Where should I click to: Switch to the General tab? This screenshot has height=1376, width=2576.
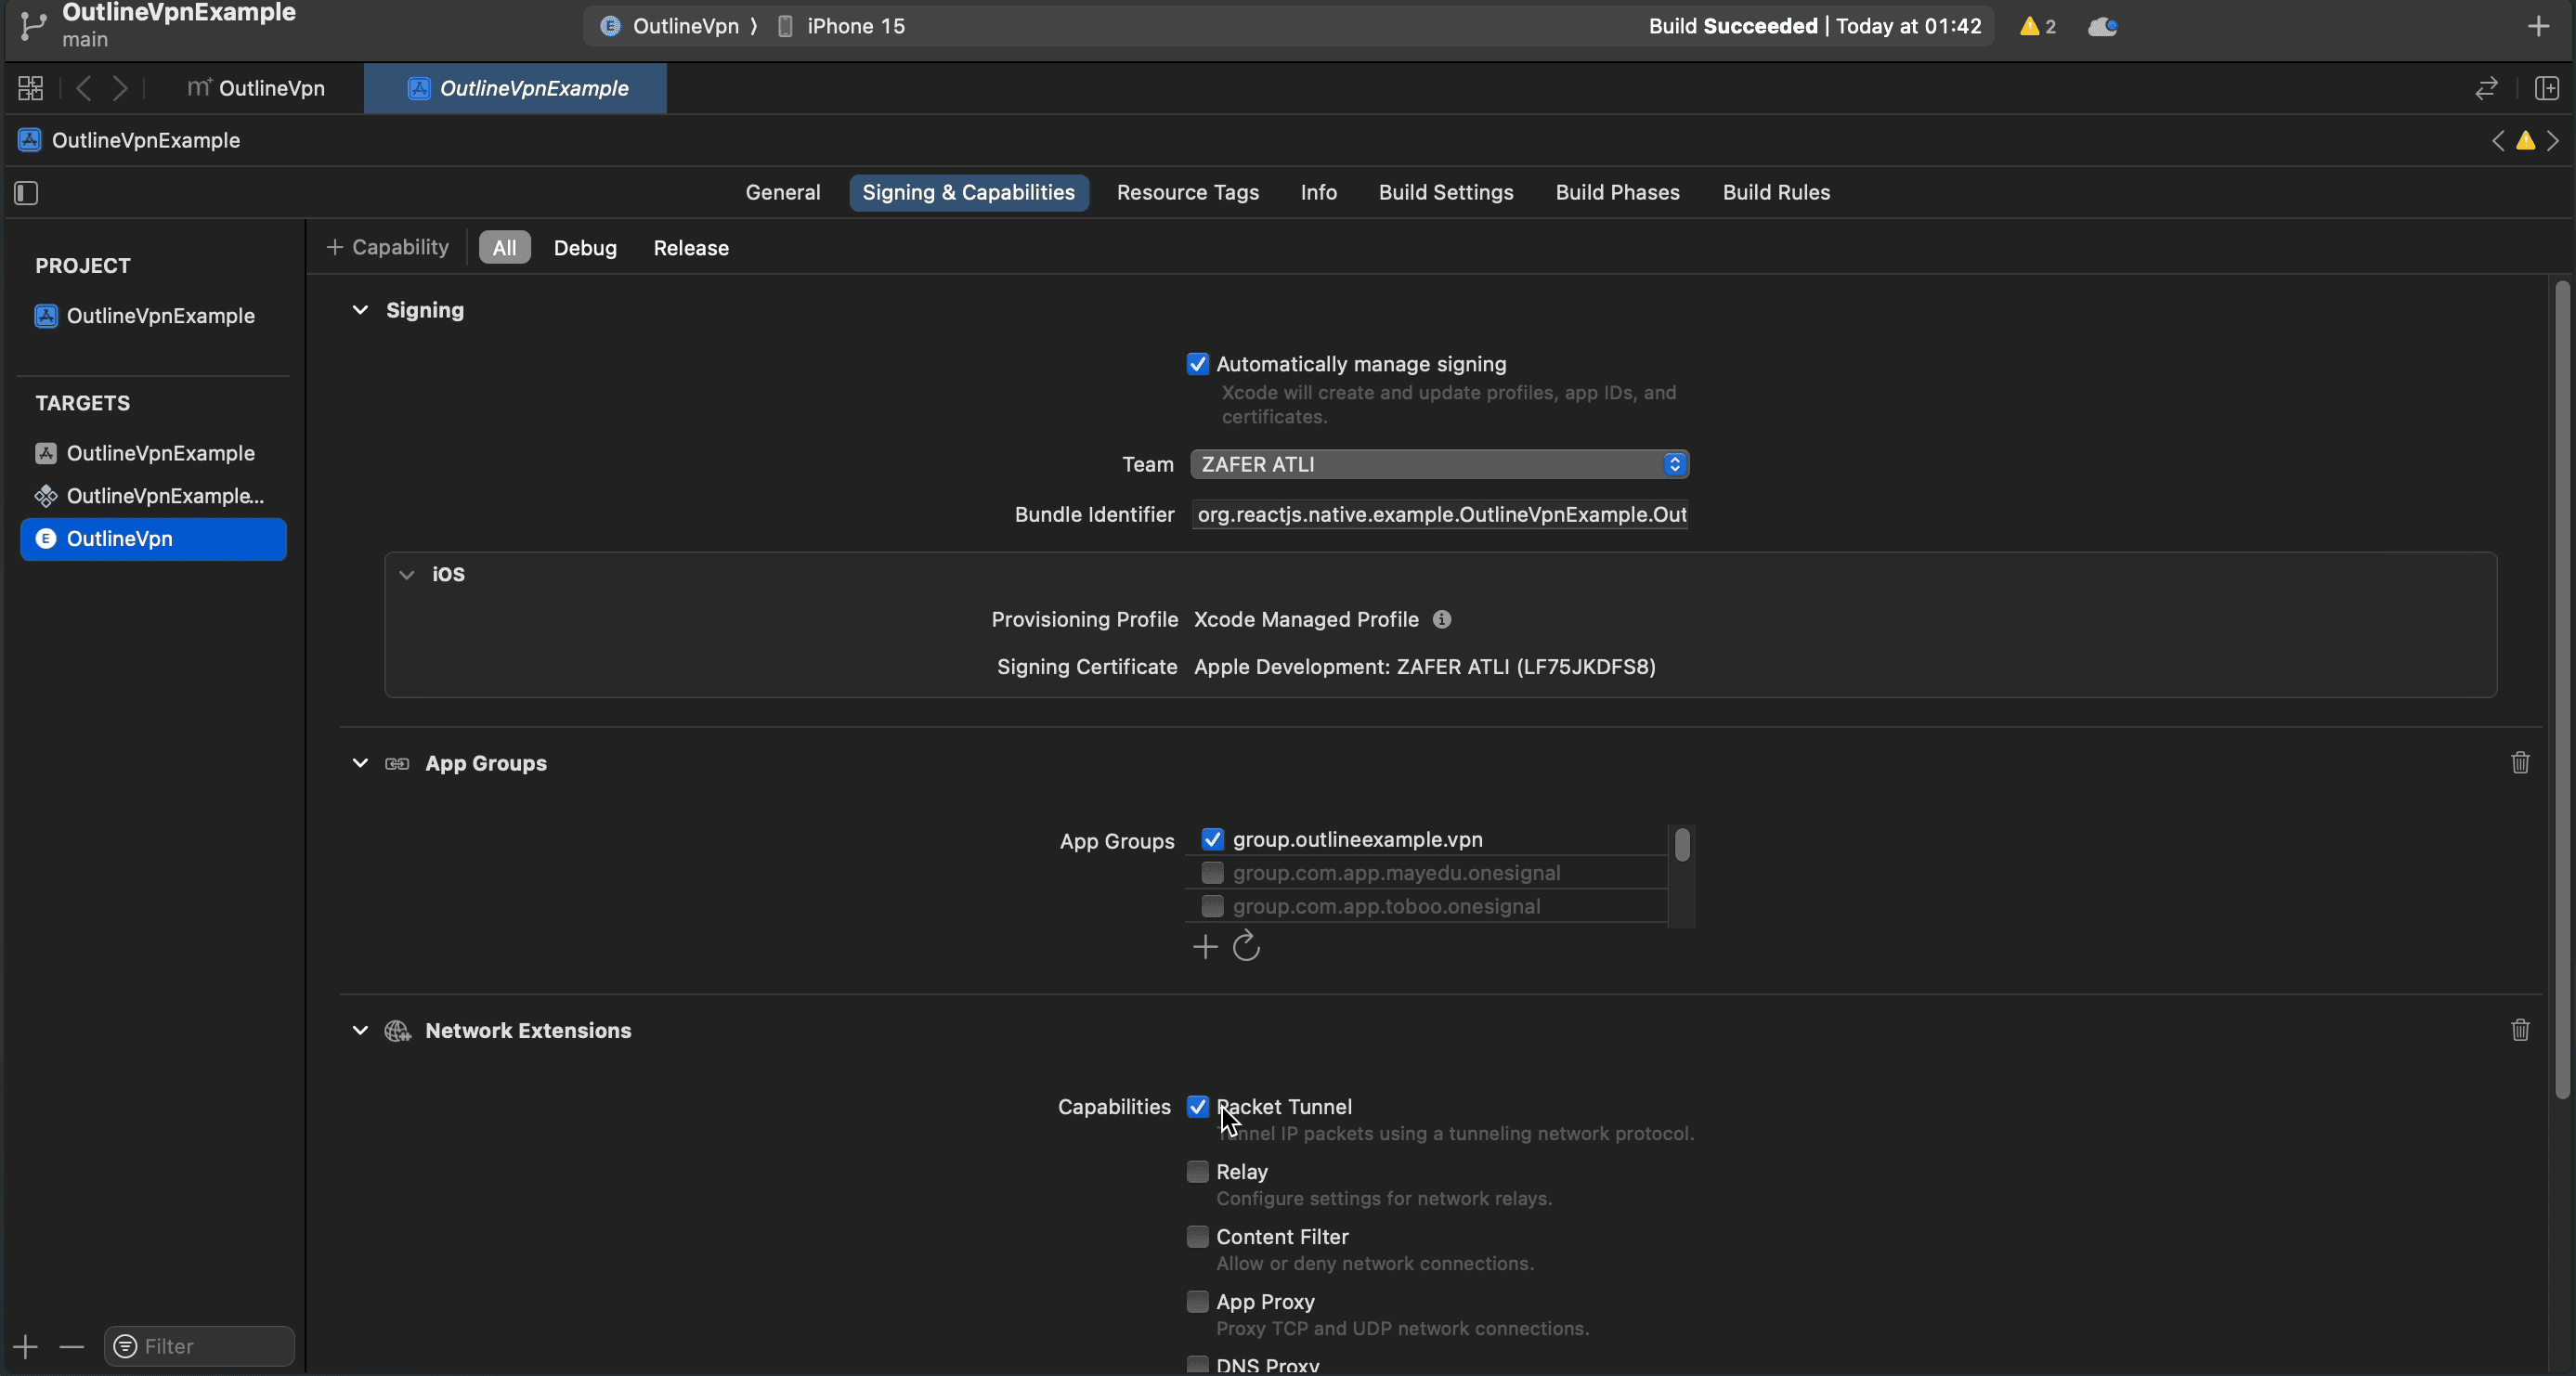[782, 192]
